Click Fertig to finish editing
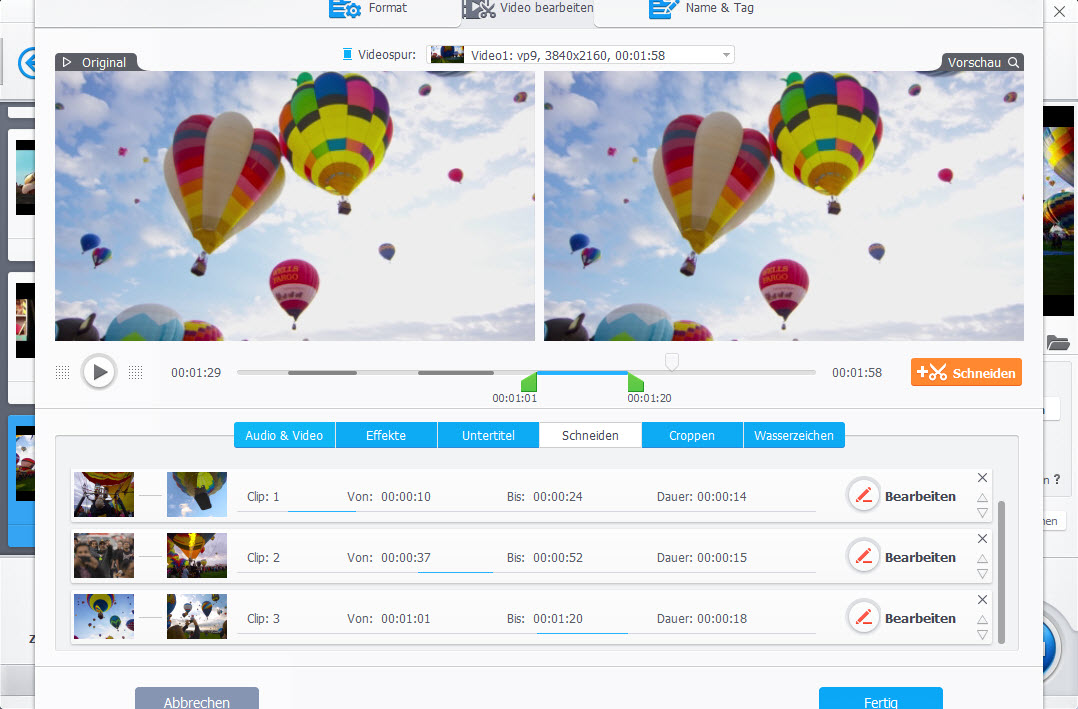Screen dimensions: 1078x709 click(x=881, y=699)
